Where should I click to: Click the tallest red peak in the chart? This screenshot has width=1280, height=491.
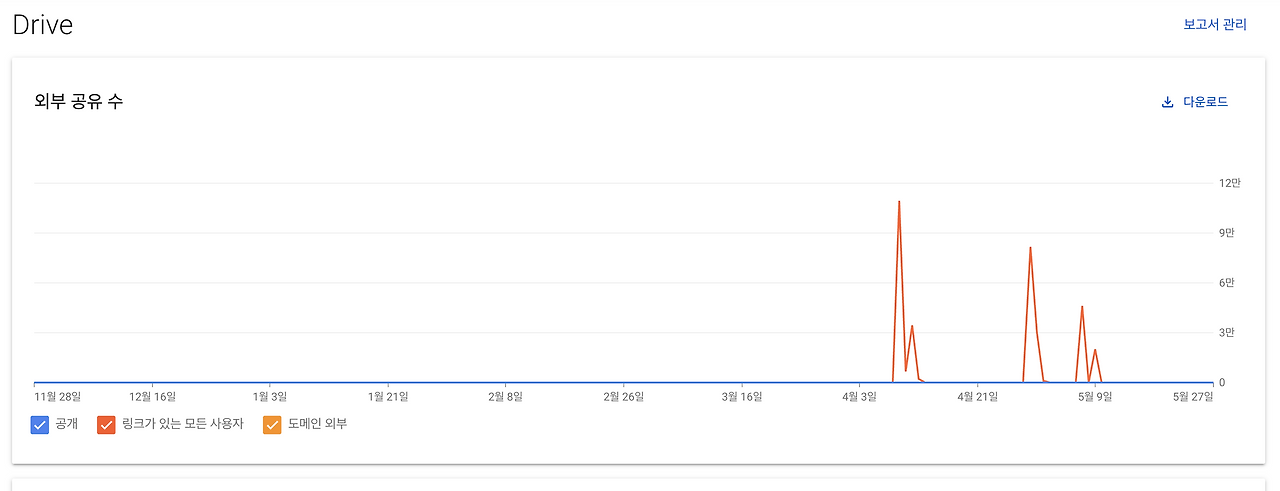[x=899, y=202]
